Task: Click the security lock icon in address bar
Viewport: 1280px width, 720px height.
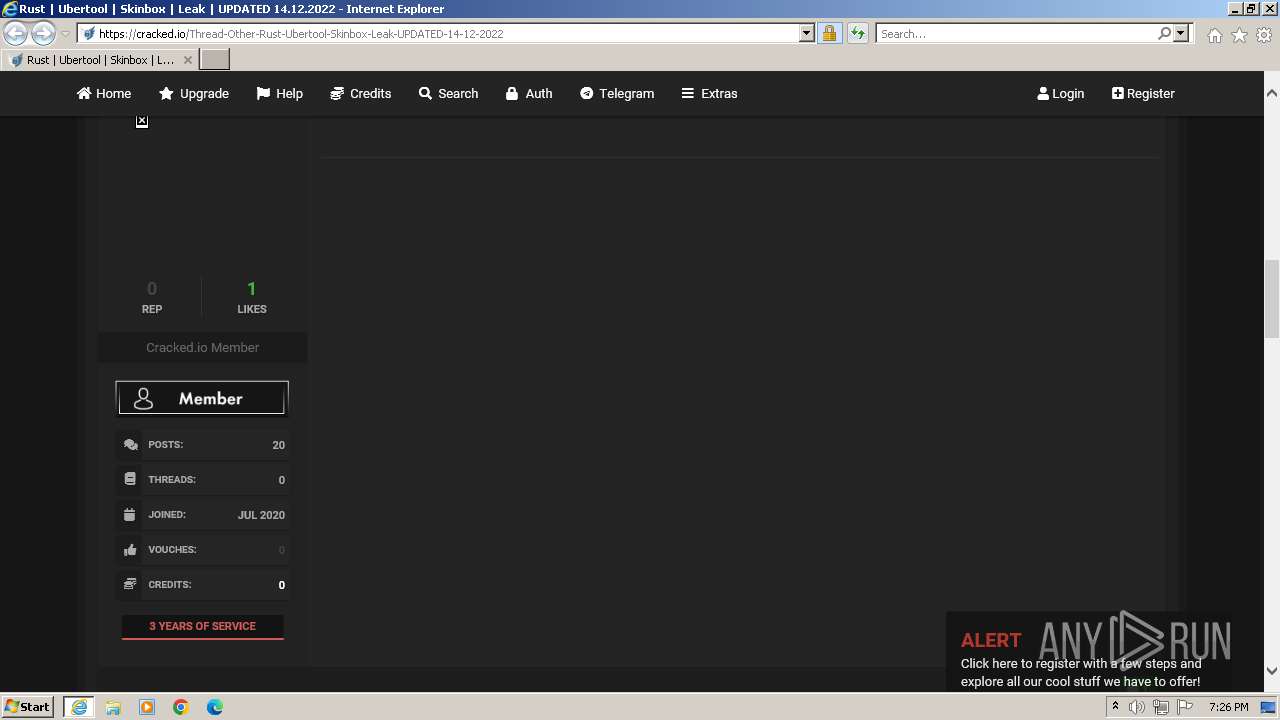Action: click(x=829, y=34)
